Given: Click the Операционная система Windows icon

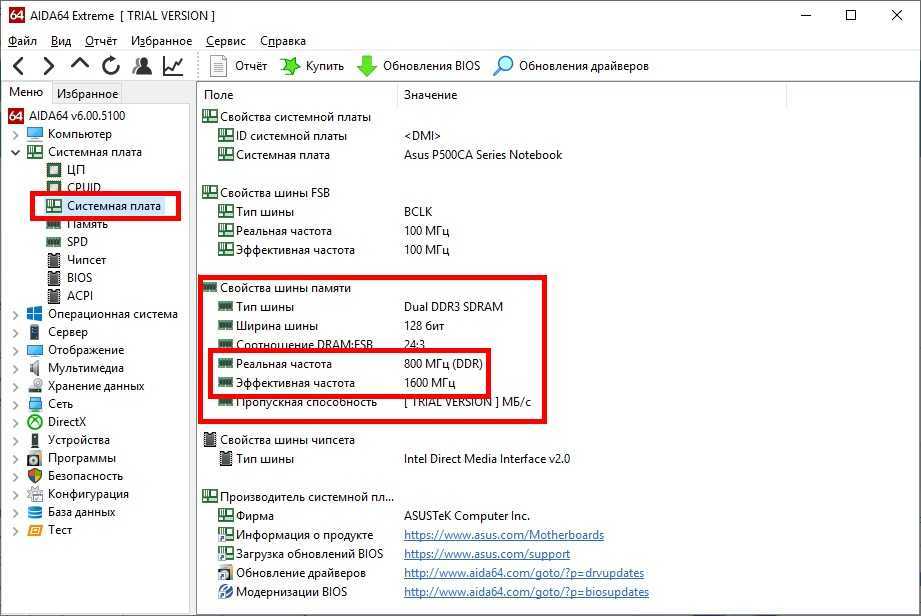Looking at the screenshot, I should pyautogui.click(x=35, y=314).
